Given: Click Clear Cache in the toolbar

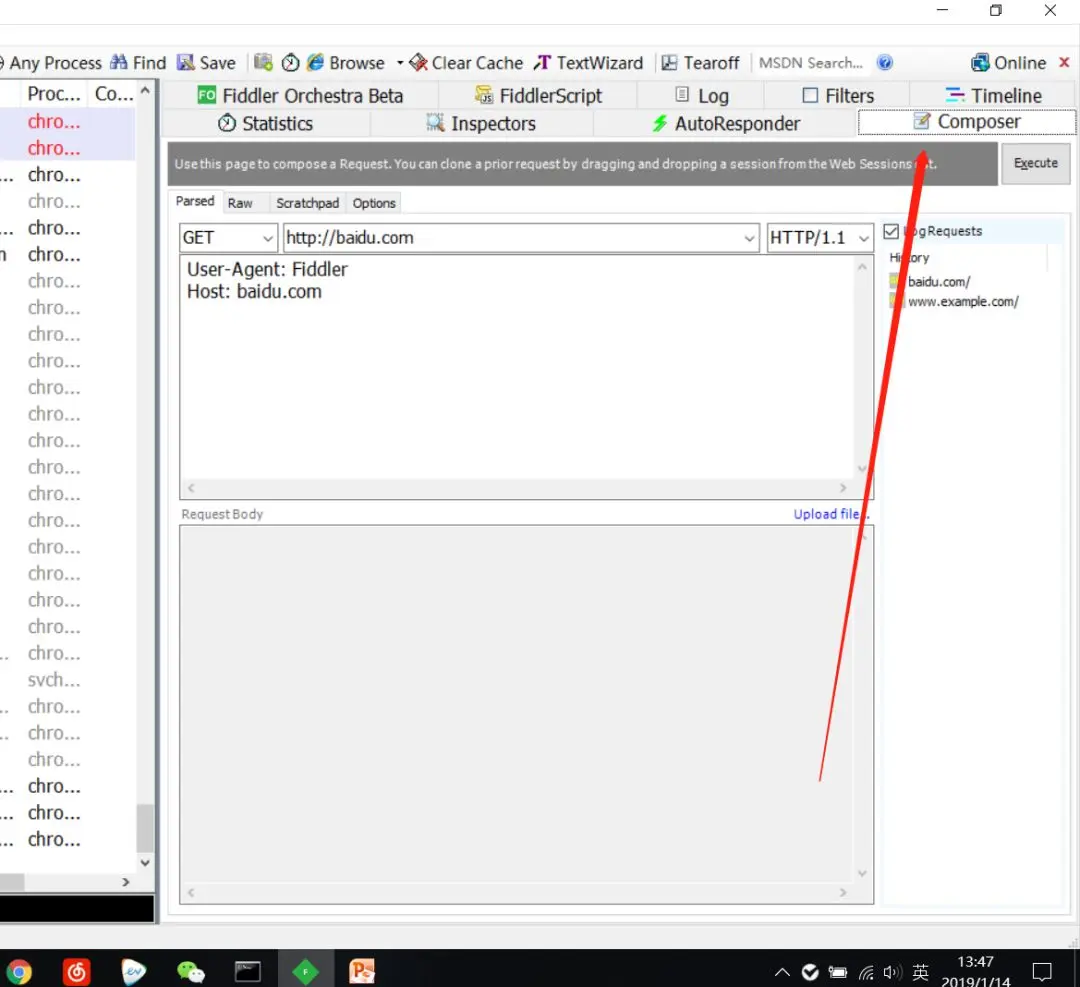Looking at the screenshot, I should pos(466,63).
